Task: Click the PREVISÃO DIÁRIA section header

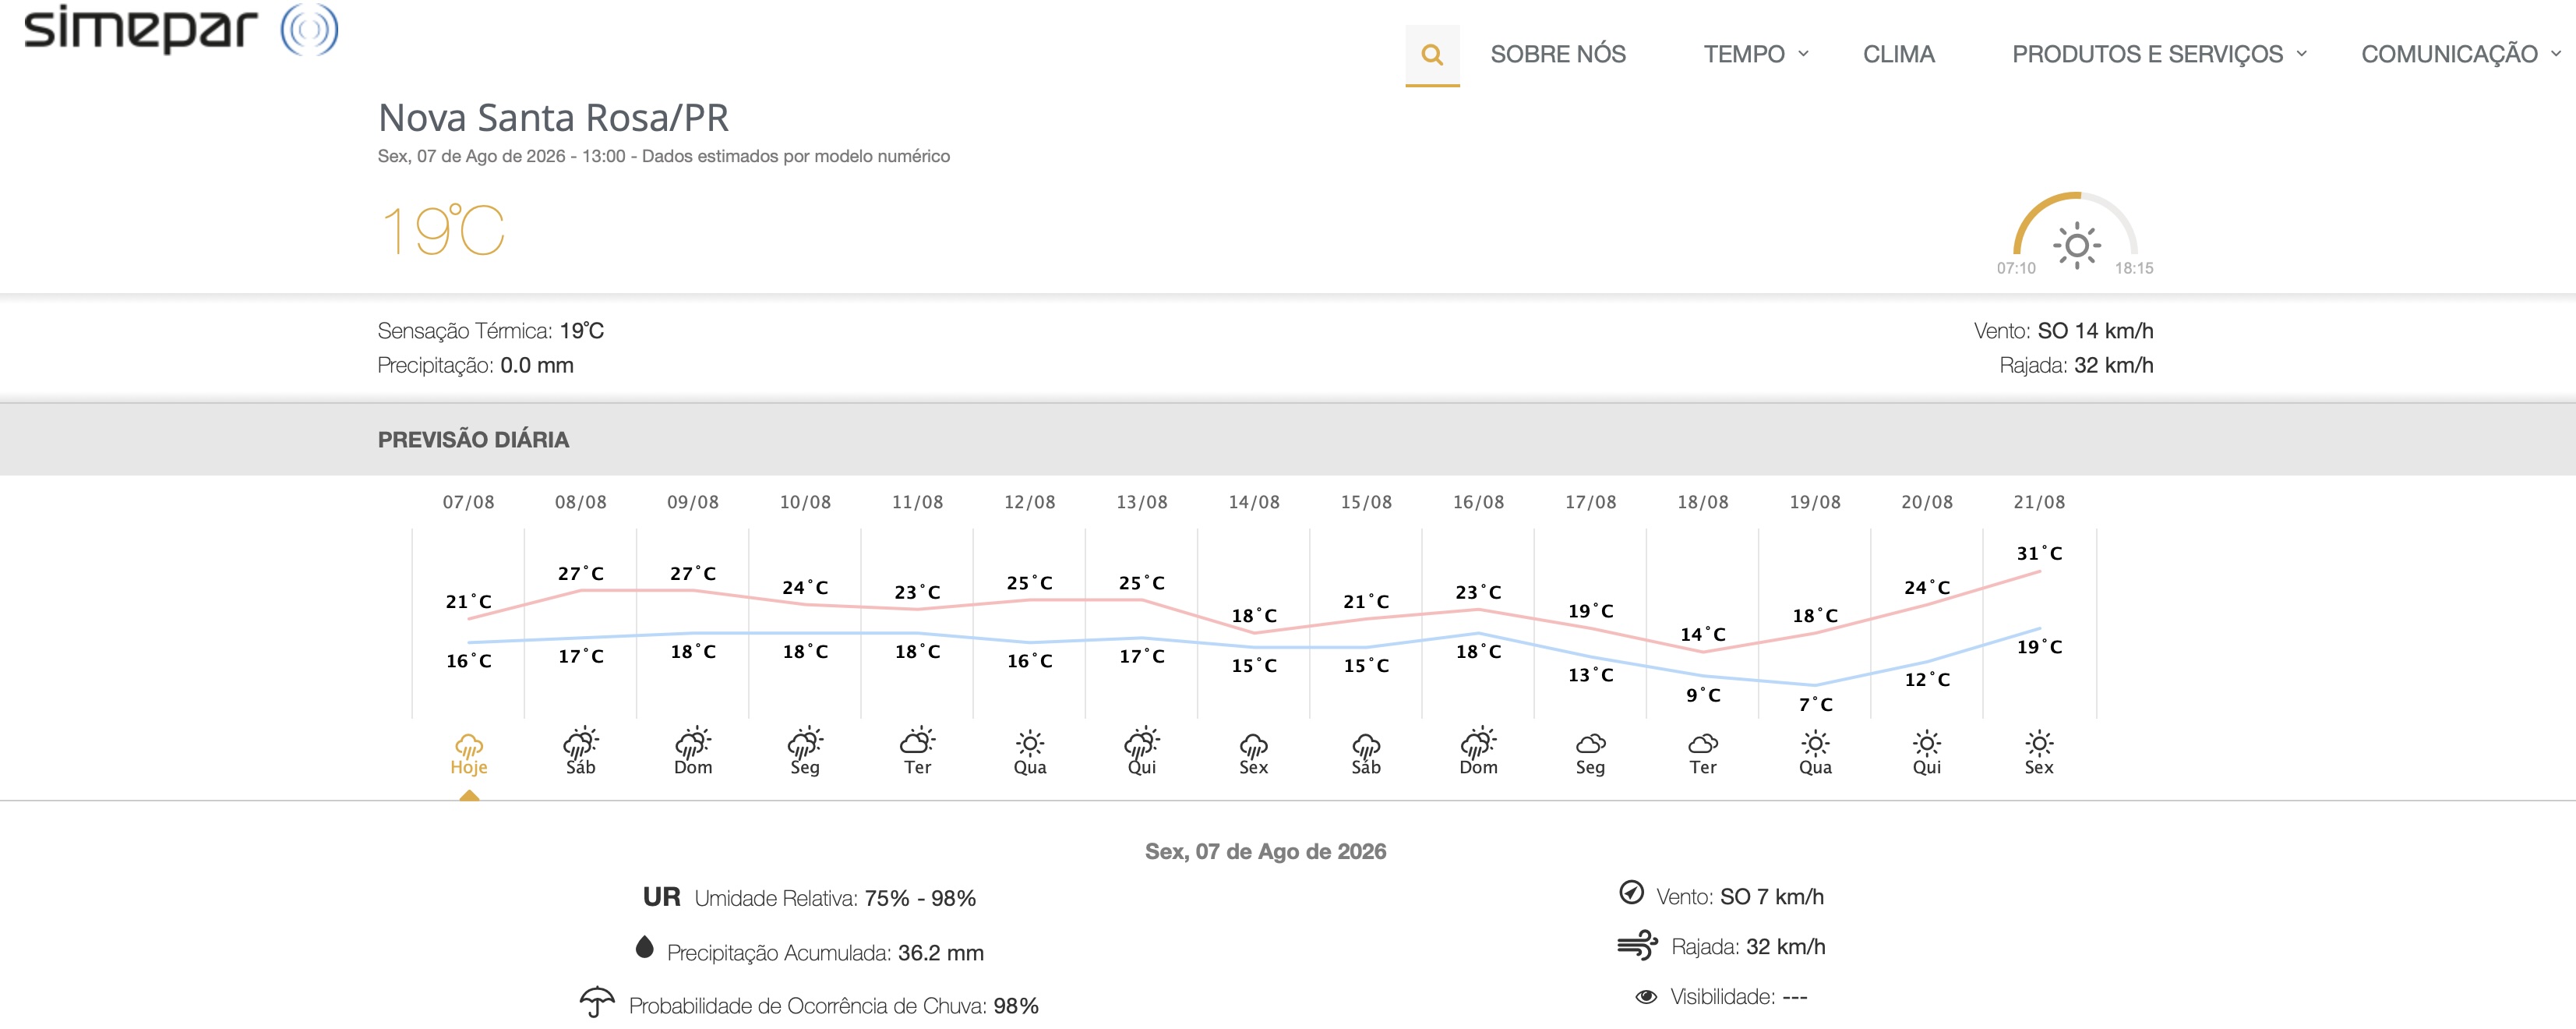Action: (x=473, y=440)
